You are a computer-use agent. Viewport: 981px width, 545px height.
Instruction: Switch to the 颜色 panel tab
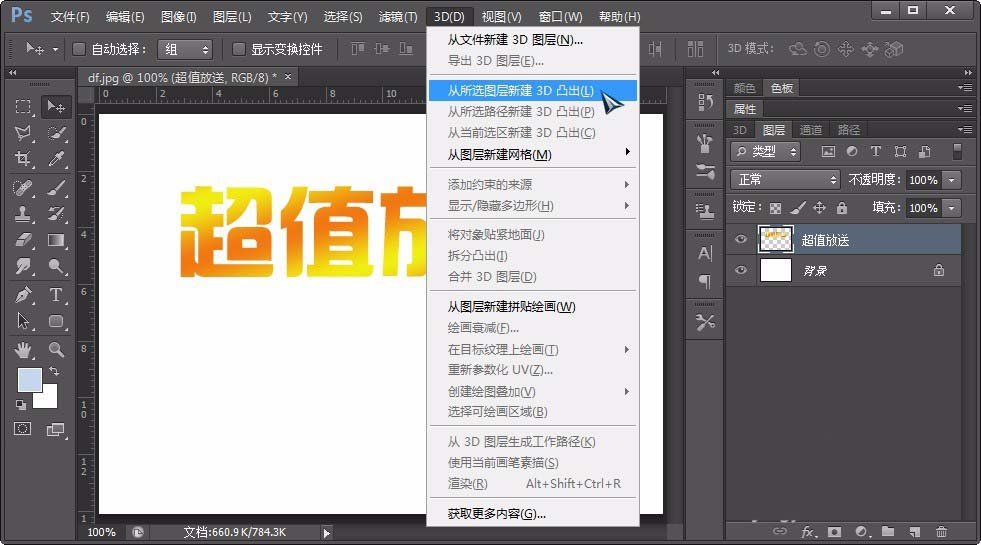coord(745,88)
